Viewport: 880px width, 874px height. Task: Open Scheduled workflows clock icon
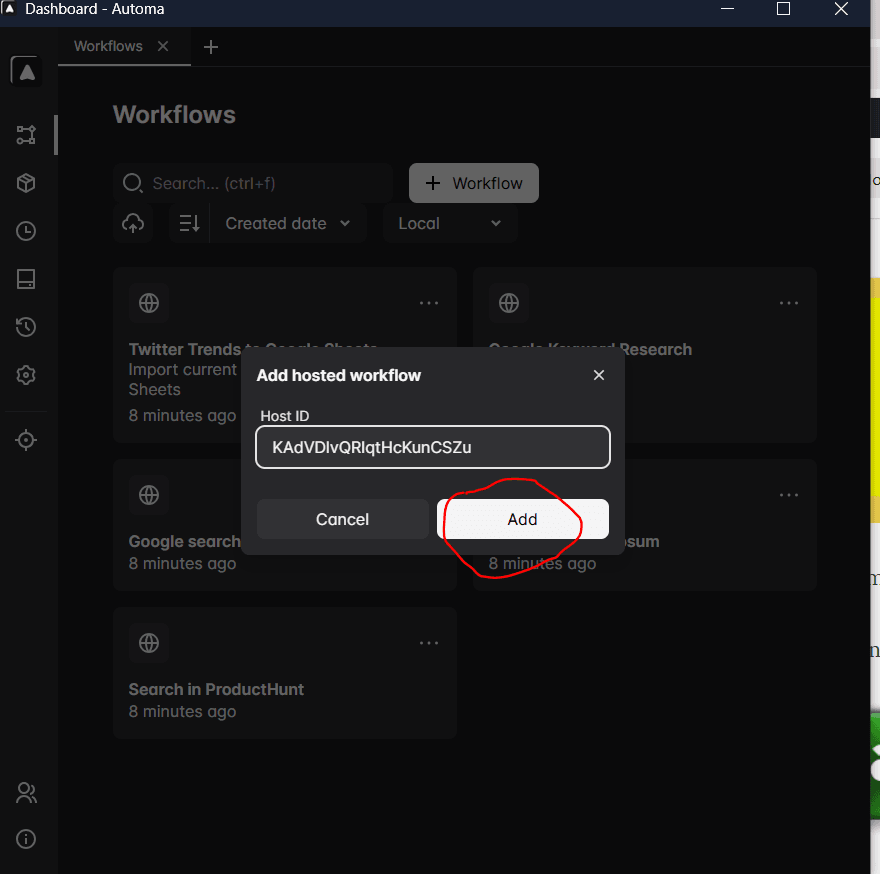click(26, 231)
